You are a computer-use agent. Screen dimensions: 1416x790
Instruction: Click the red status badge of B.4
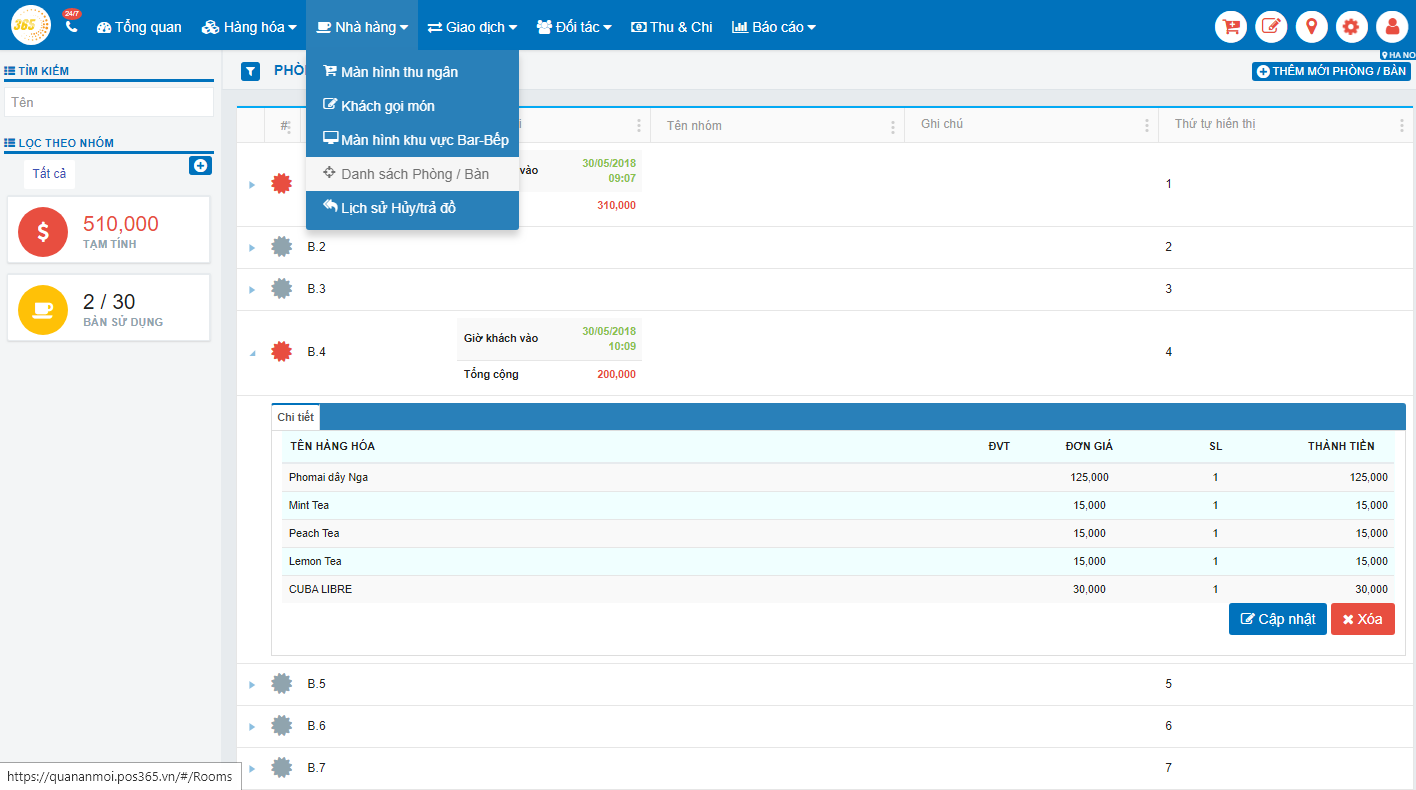[x=282, y=352]
